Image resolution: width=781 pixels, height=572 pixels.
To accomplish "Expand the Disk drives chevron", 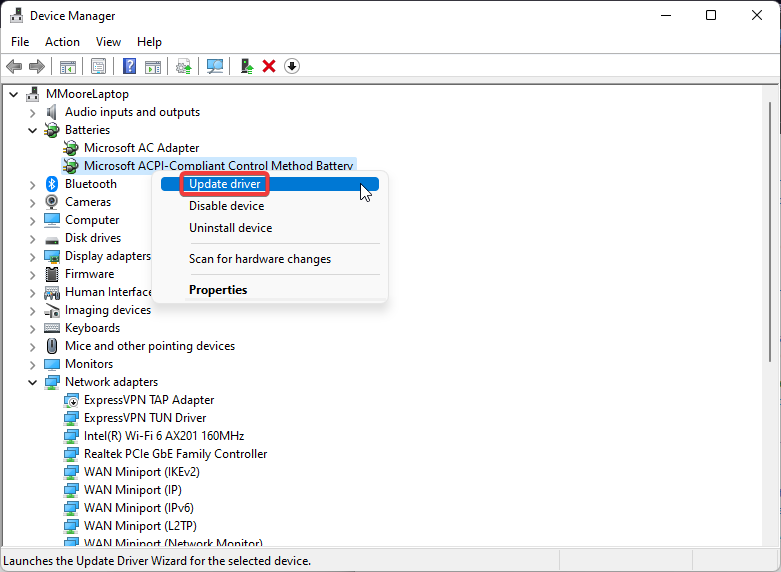I will (32, 239).
